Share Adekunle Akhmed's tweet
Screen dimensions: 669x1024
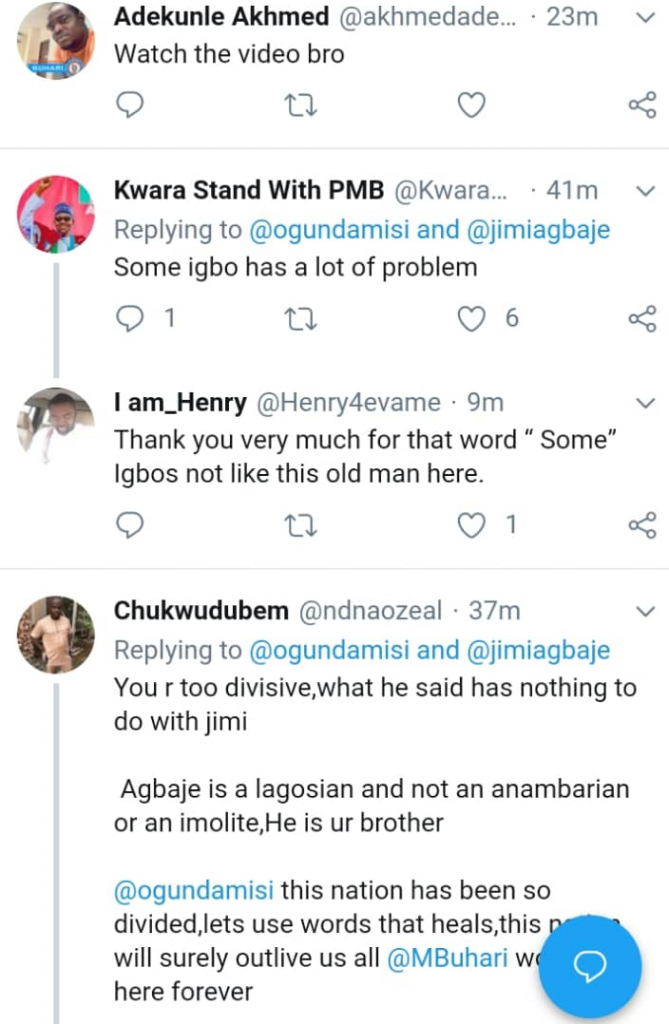click(641, 105)
